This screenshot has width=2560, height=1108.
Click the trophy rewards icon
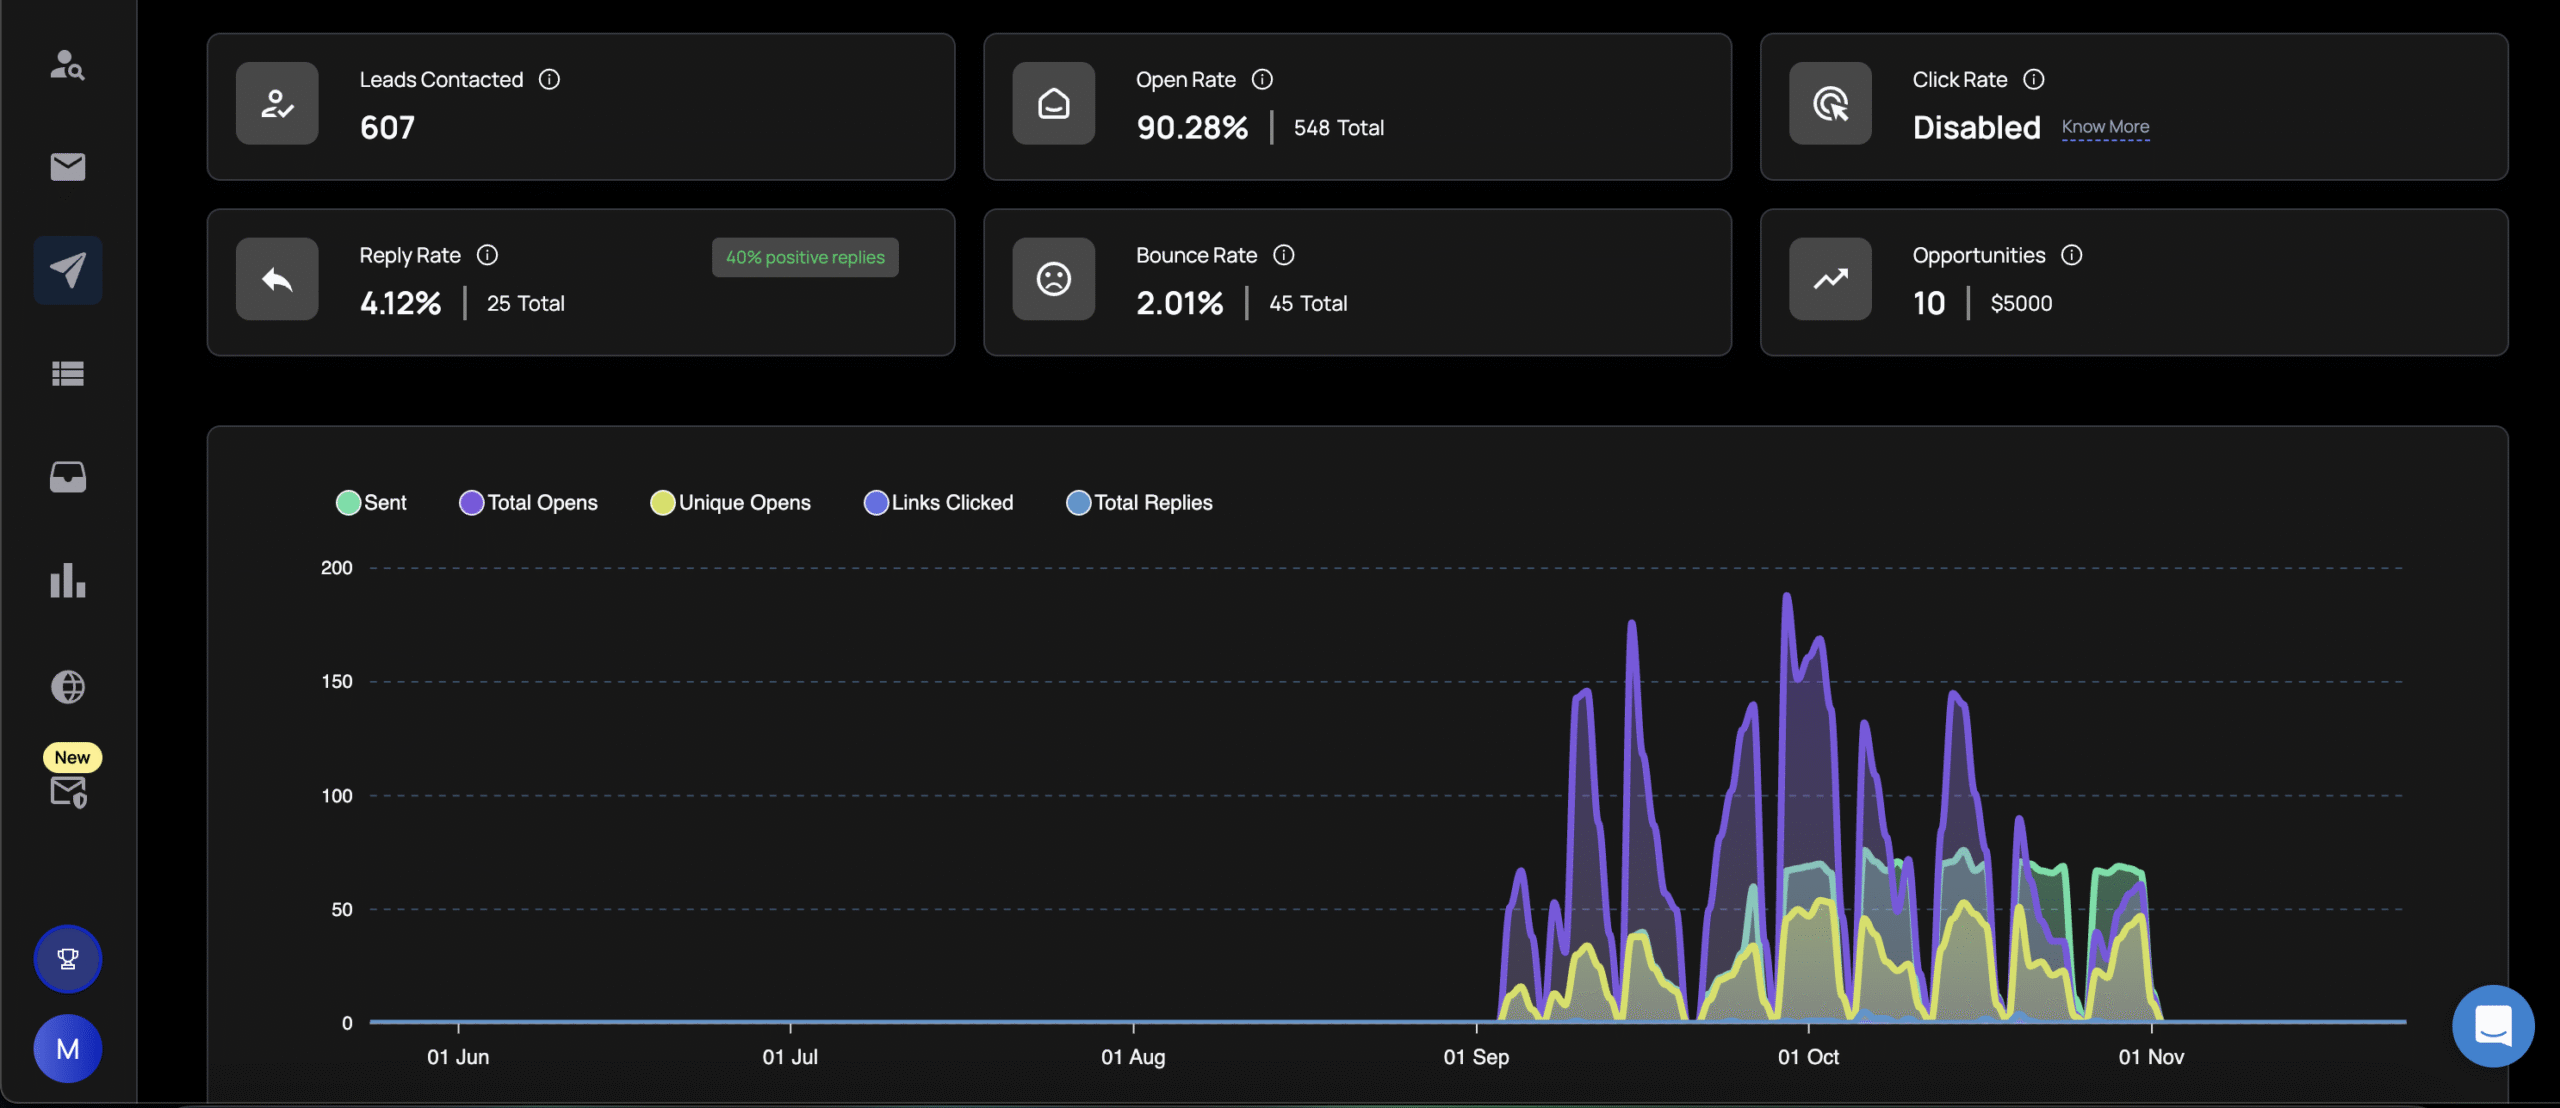tap(67, 958)
